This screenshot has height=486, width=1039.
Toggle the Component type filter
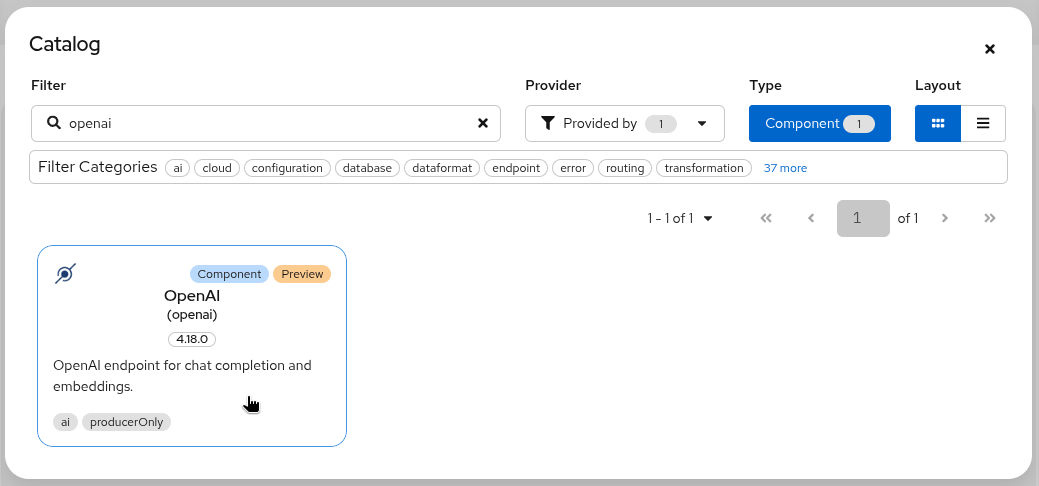point(820,123)
